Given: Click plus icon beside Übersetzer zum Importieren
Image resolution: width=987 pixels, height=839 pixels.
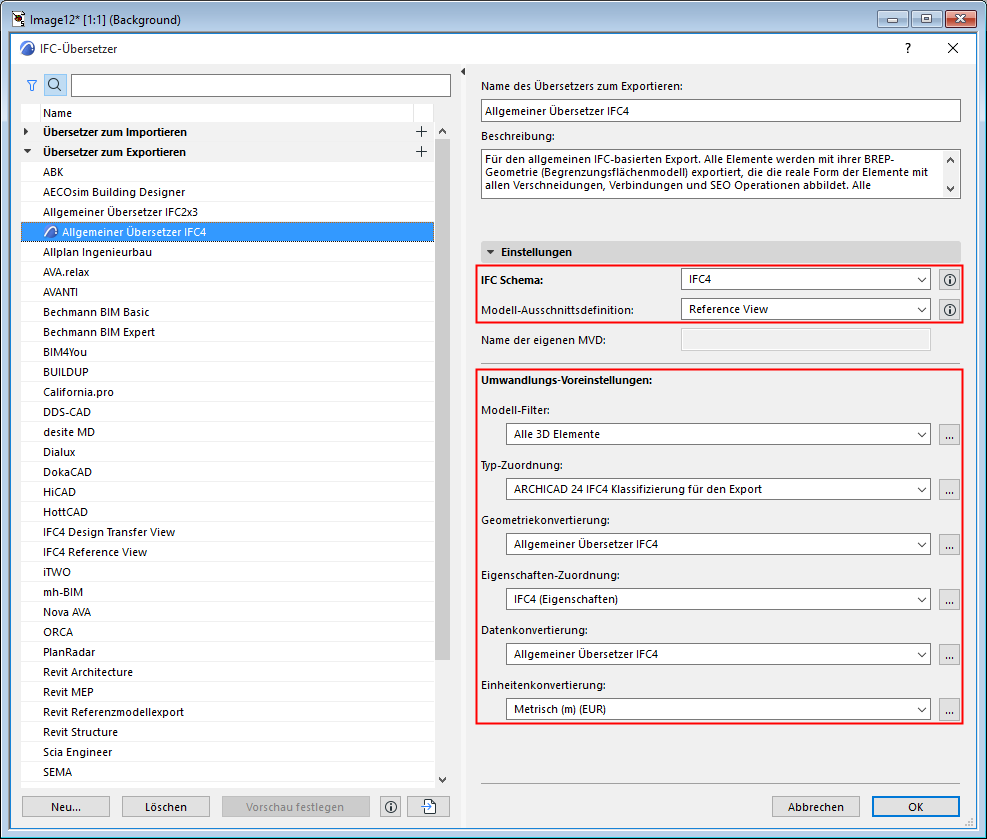Looking at the screenshot, I should coord(421,132).
